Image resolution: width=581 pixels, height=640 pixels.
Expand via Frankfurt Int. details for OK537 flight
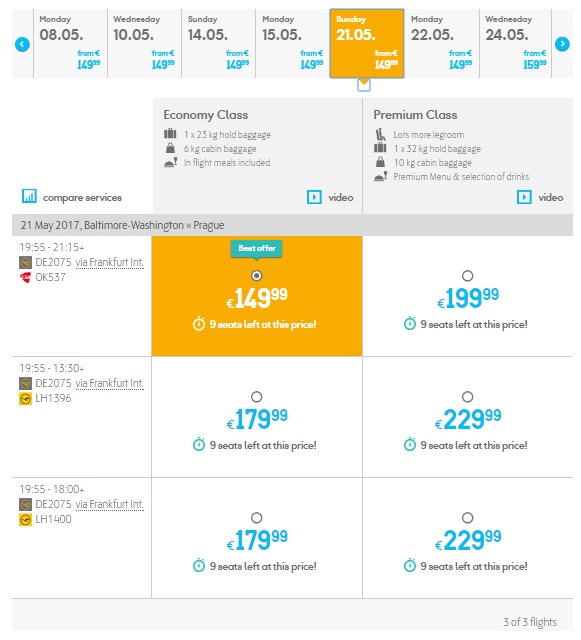pos(109,262)
